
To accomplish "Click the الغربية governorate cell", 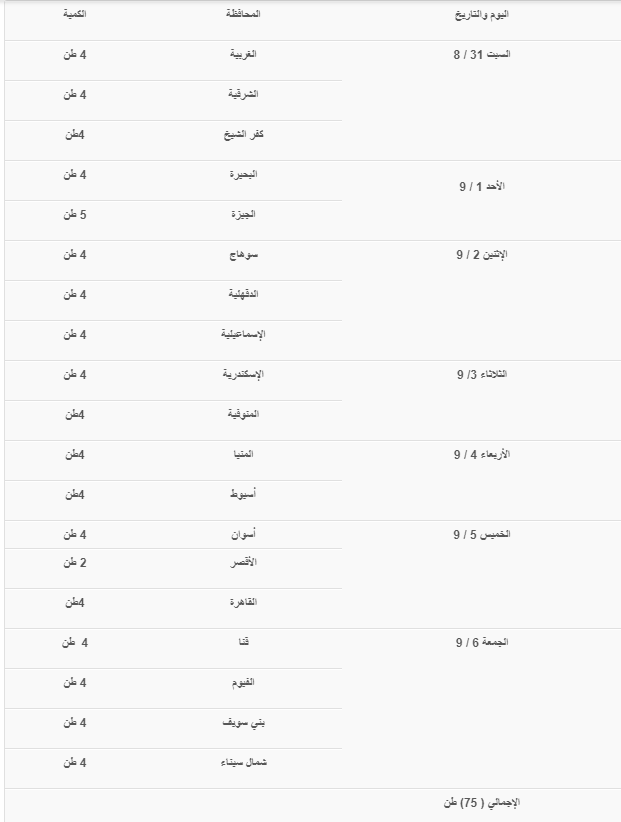I will [244, 55].
